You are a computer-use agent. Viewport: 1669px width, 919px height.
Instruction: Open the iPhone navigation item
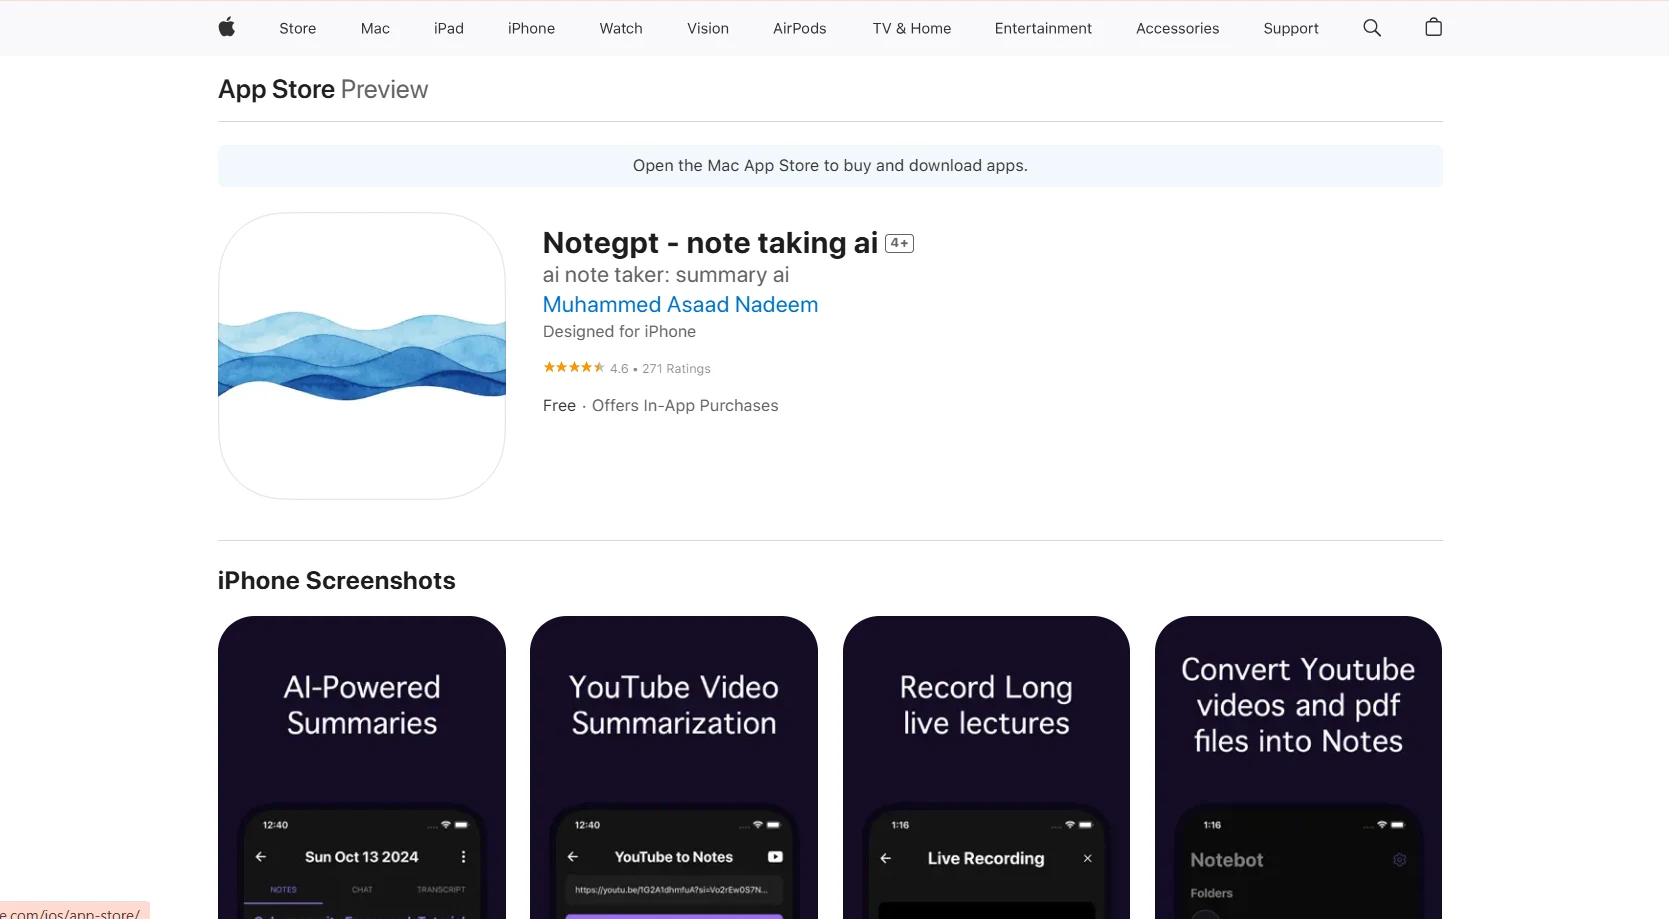pyautogui.click(x=531, y=28)
